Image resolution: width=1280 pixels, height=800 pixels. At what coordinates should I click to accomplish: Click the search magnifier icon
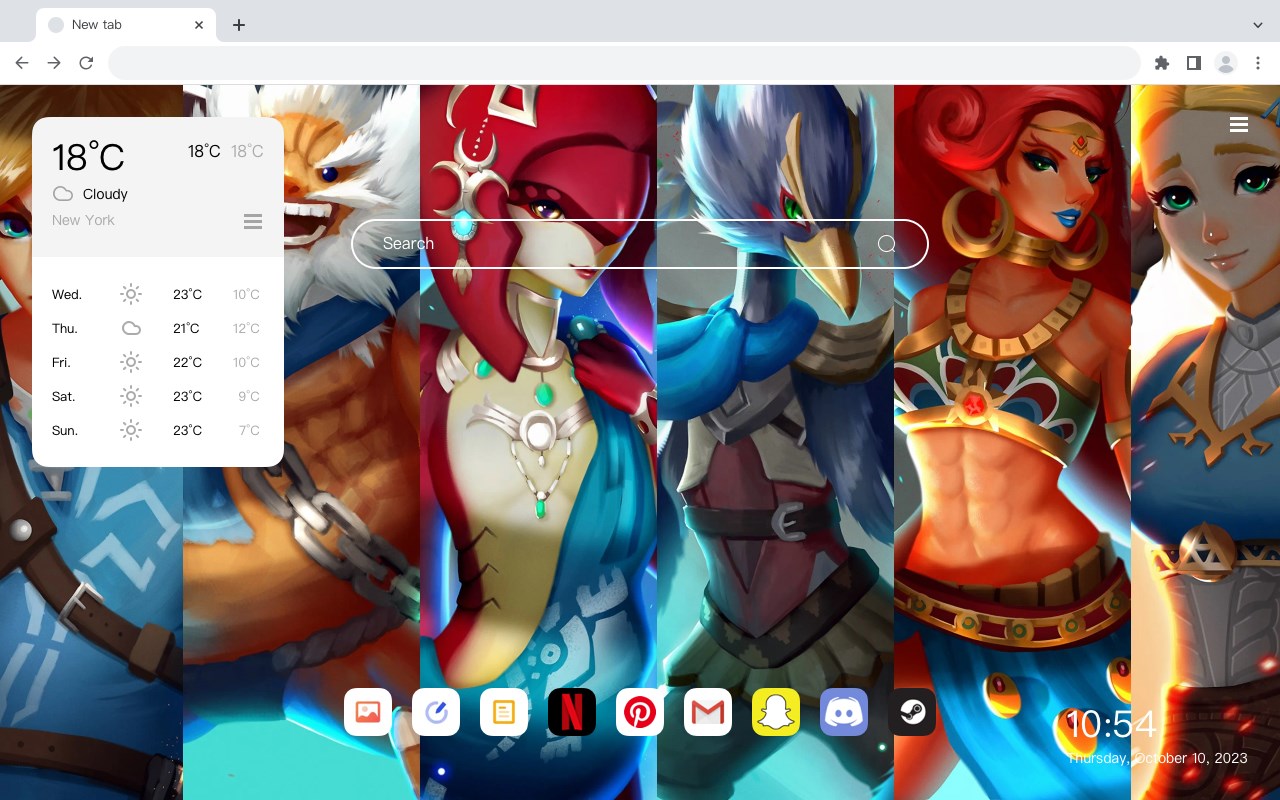[886, 244]
